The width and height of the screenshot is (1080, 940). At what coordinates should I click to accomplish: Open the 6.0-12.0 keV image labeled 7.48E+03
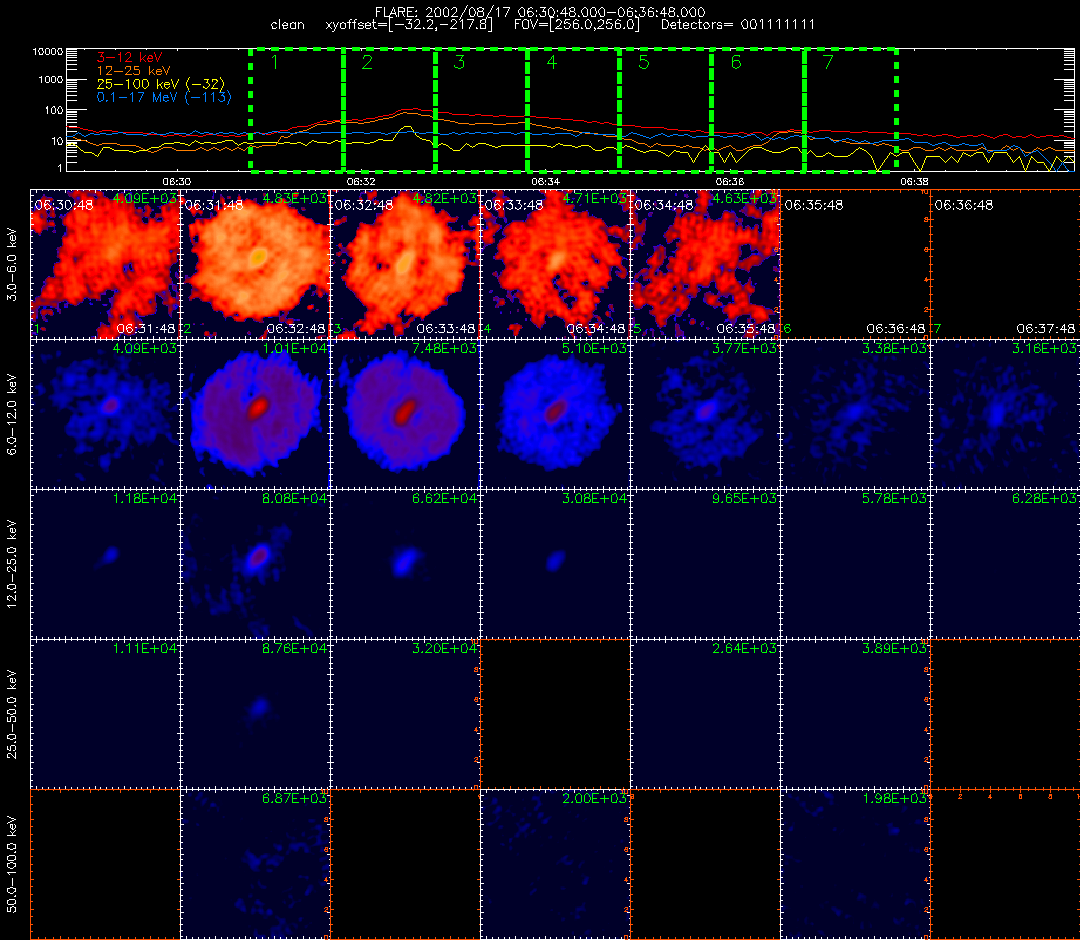coord(406,414)
